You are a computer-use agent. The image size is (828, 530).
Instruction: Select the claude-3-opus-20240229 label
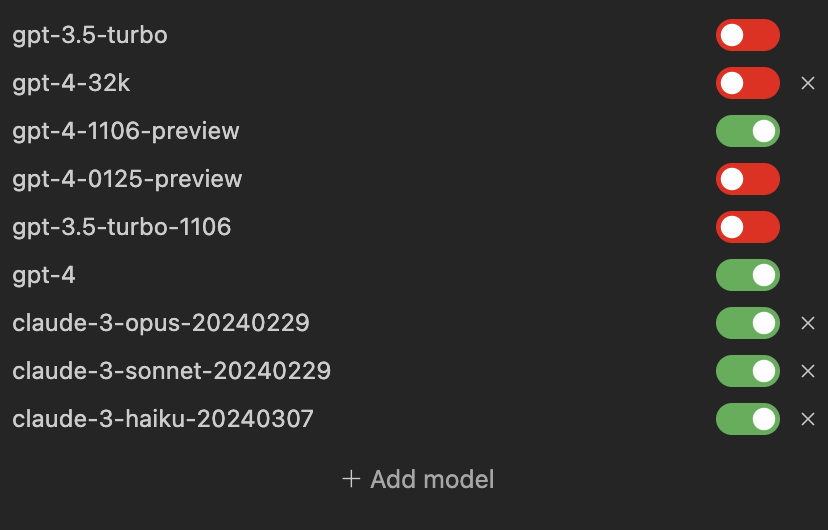pyautogui.click(x=161, y=323)
